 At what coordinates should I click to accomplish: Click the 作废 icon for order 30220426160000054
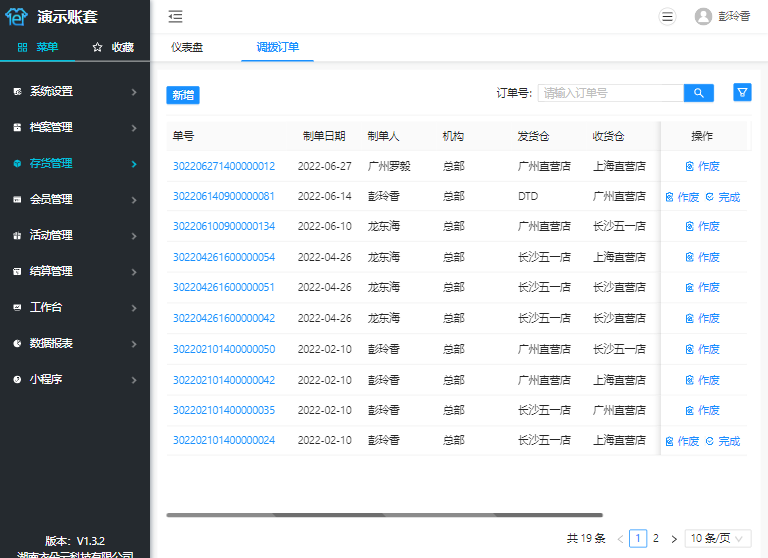(690, 257)
